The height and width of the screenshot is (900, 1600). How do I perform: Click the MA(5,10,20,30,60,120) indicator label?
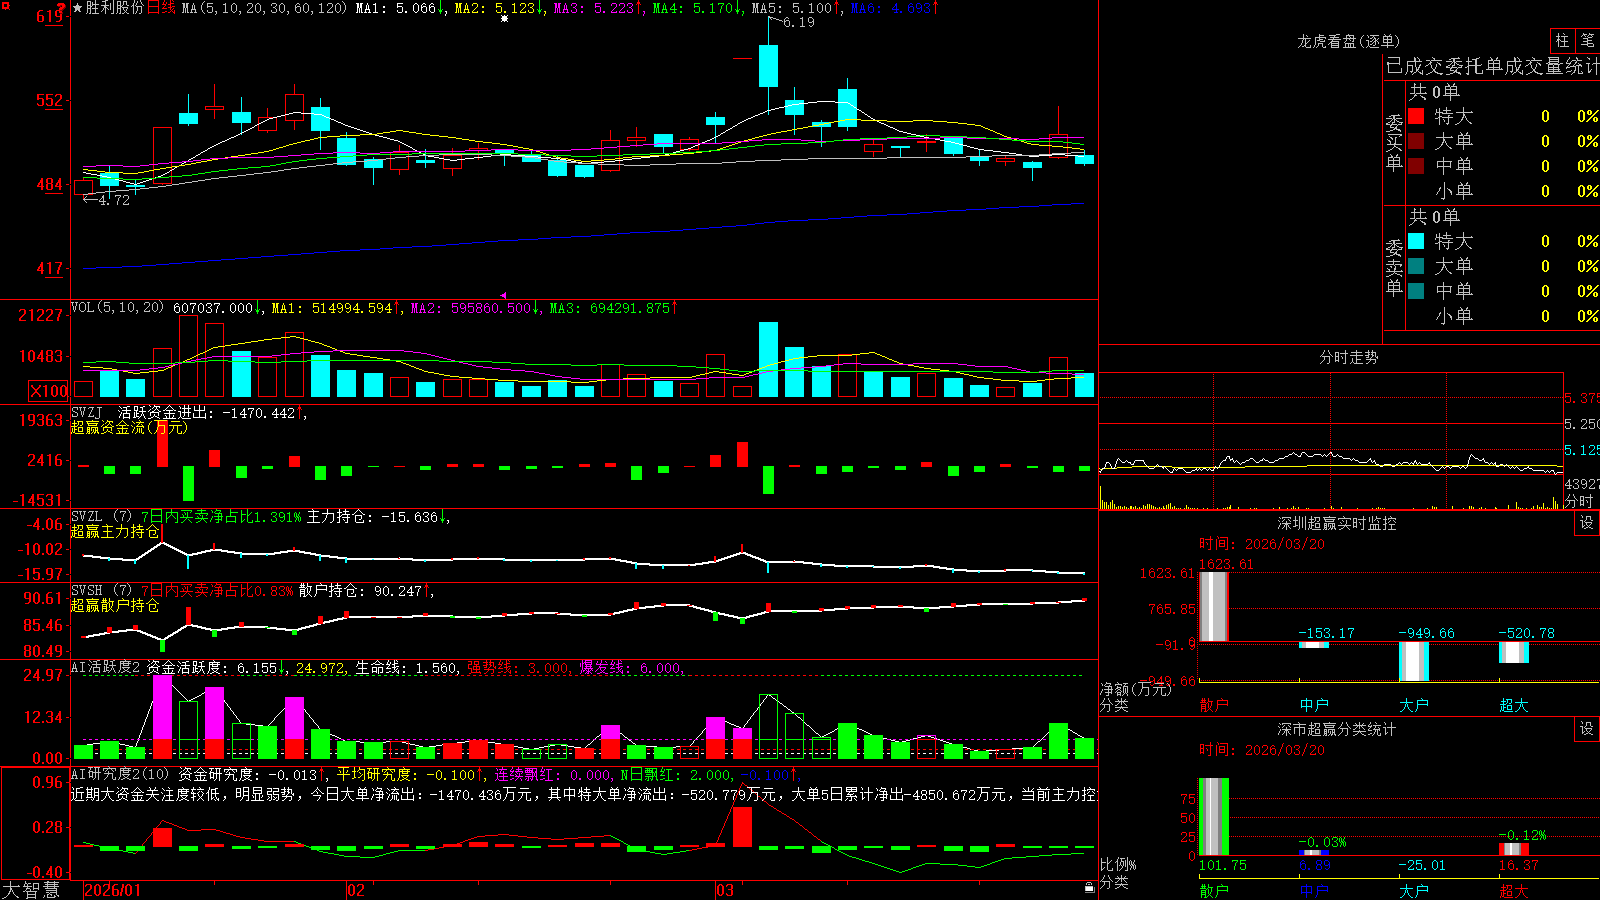tap(265, 8)
